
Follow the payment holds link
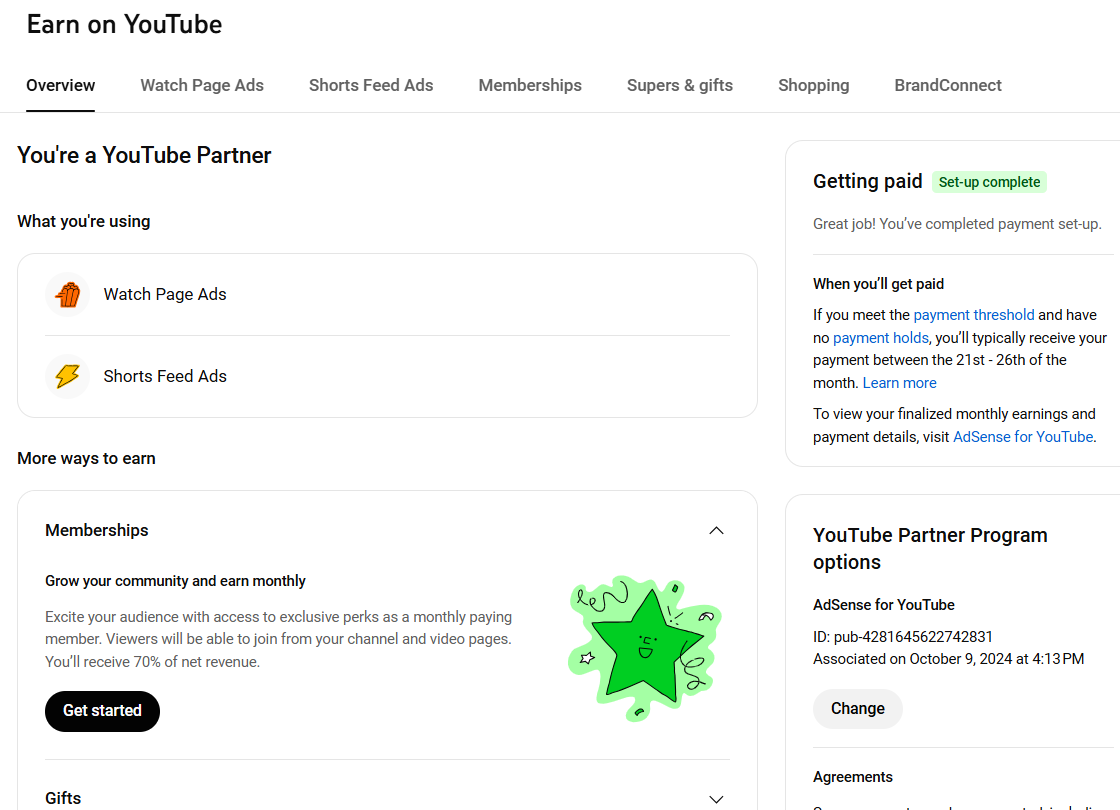point(881,338)
